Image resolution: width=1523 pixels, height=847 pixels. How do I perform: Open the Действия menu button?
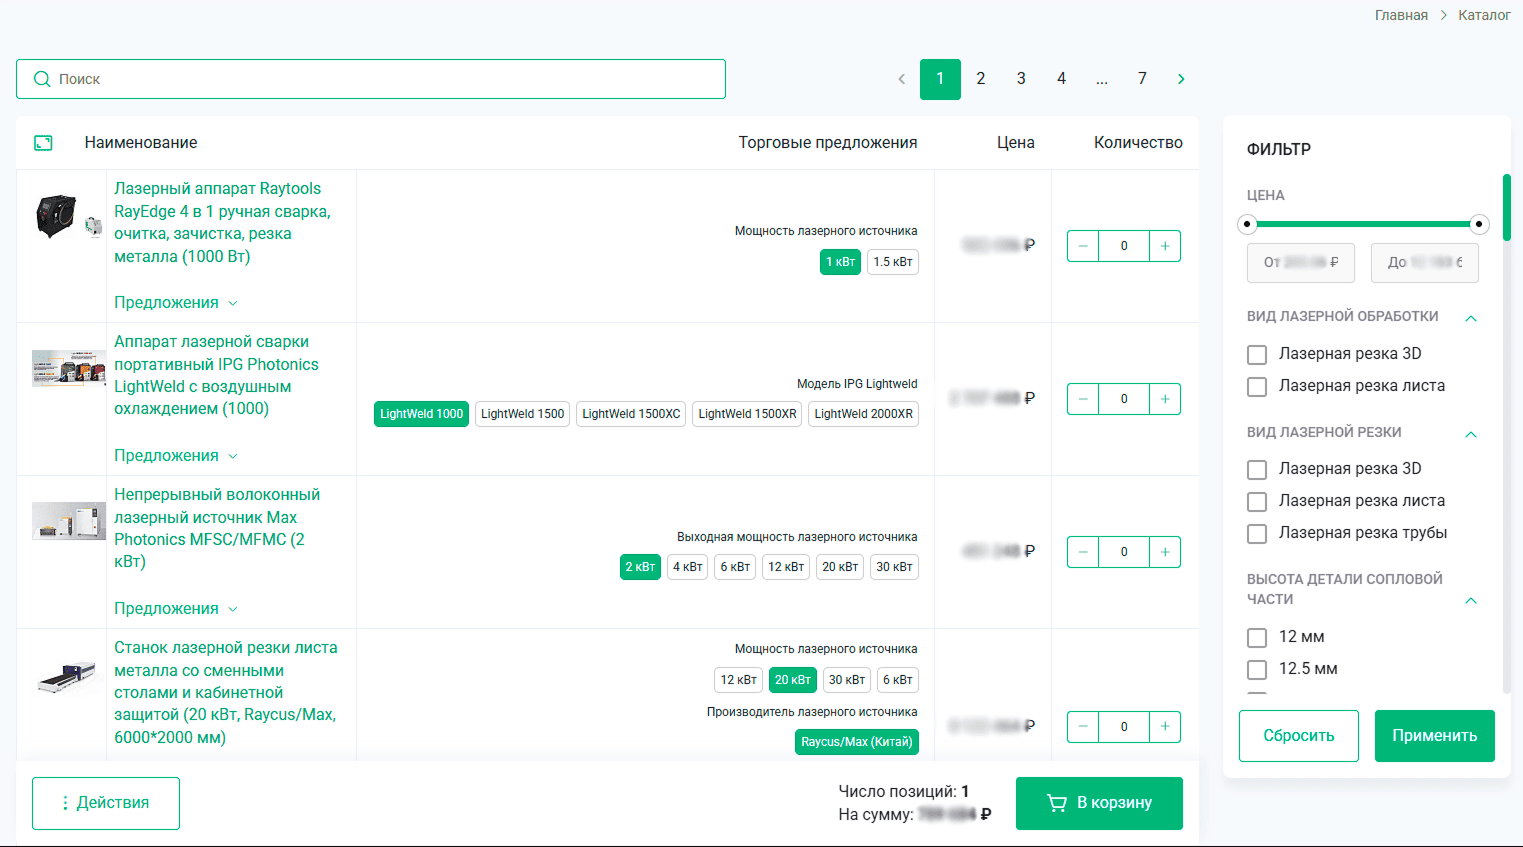pos(106,803)
